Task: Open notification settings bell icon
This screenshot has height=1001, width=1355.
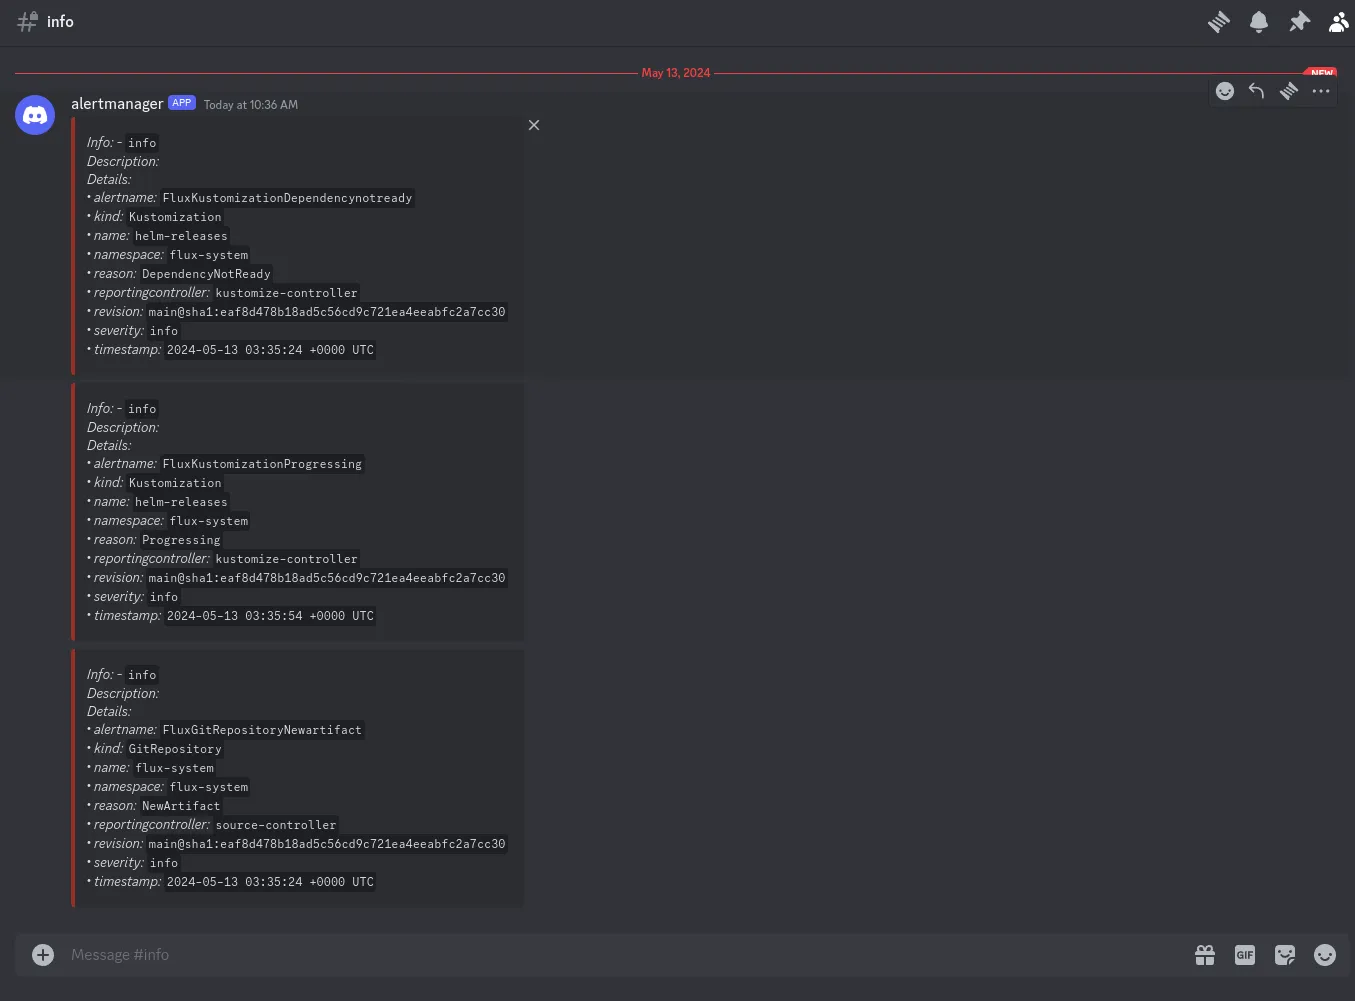Action: (1259, 22)
